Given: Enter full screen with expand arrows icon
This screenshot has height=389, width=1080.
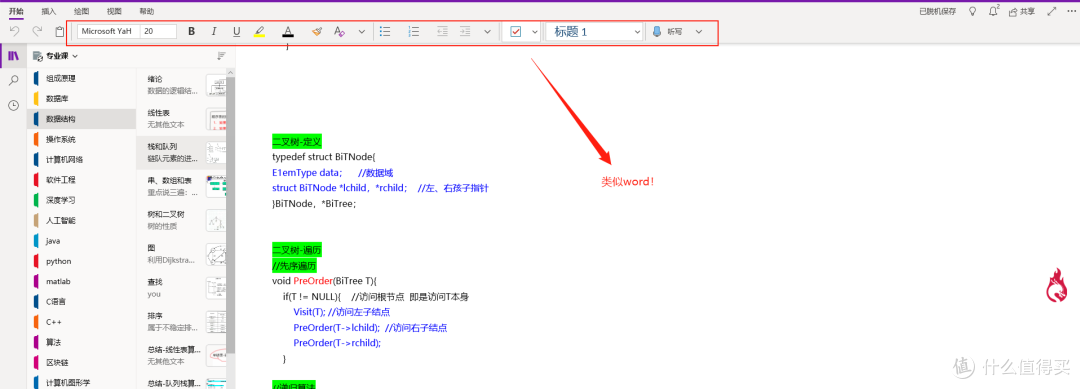Looking at the screenshot, I should coord(1051,12).
